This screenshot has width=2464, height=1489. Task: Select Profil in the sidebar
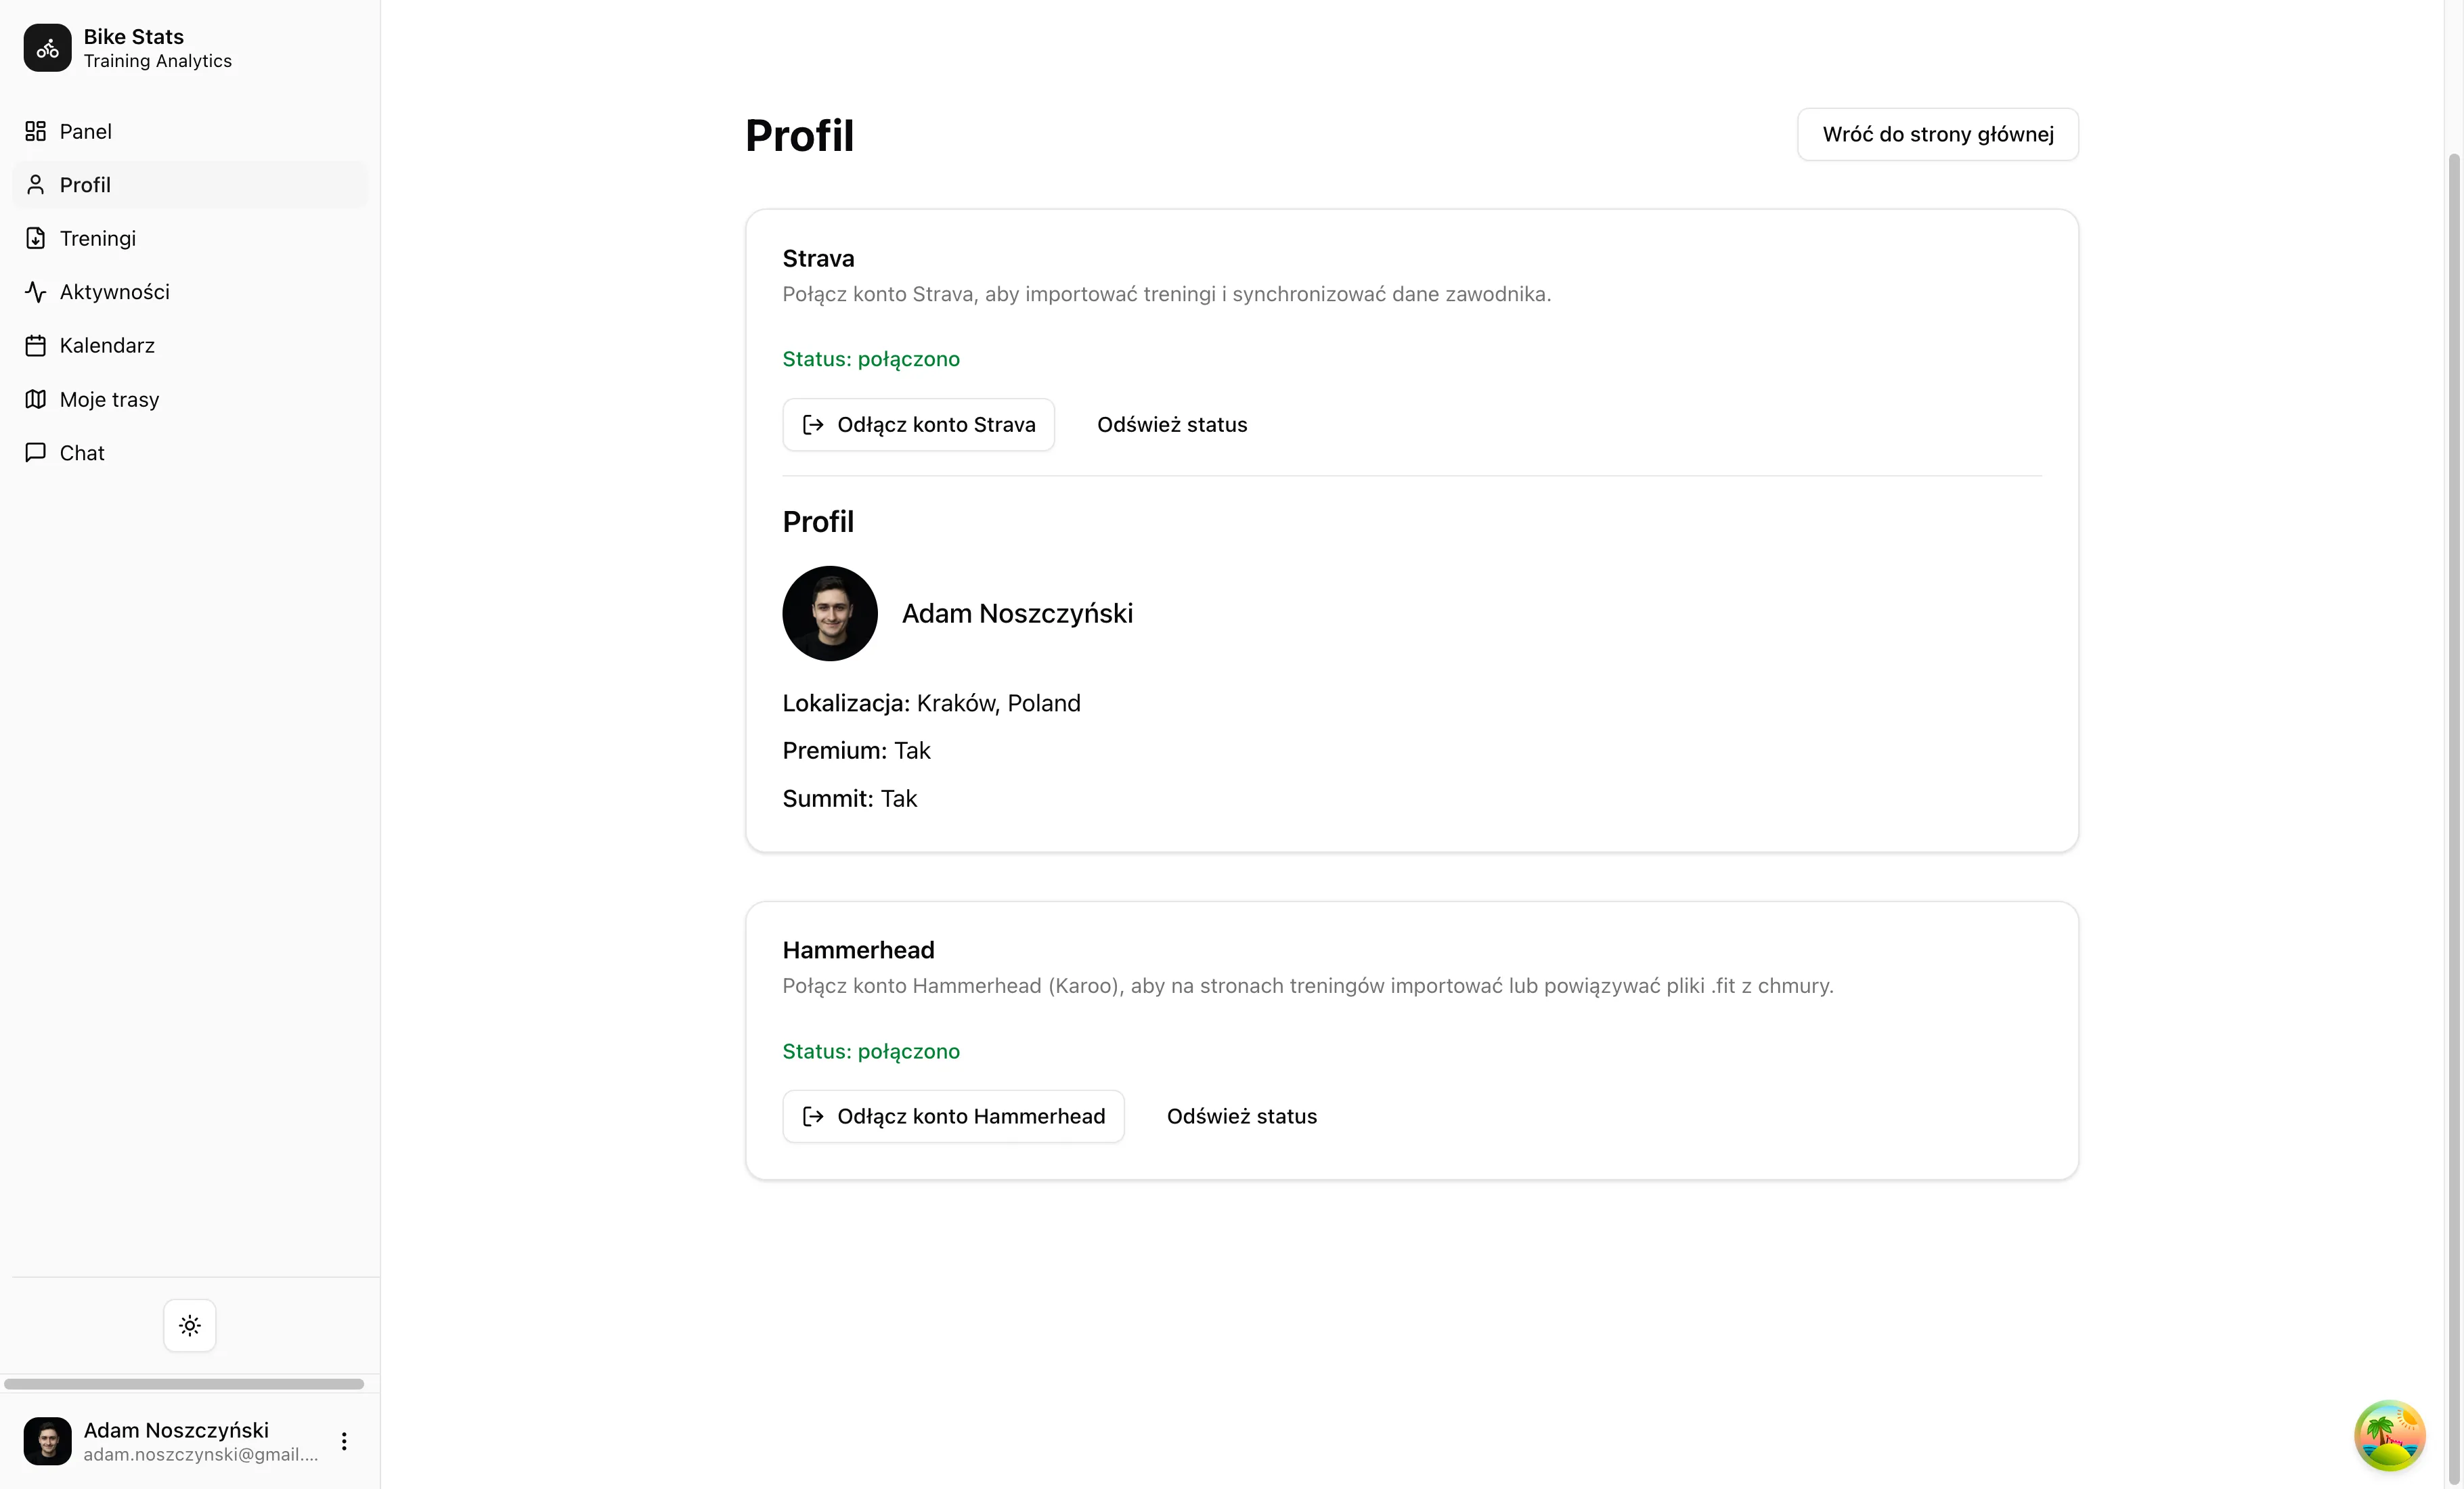pyautogui.click(x=86, y=185)
